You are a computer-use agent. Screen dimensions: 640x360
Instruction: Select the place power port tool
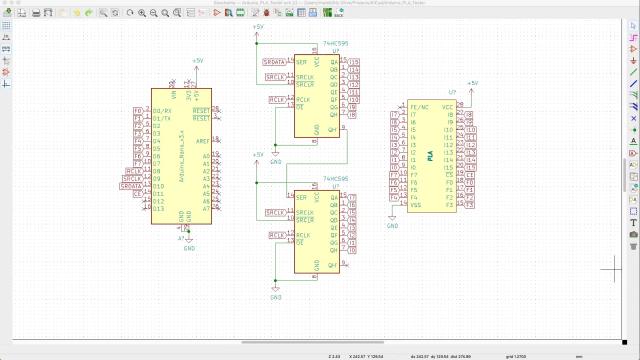point(633,61)
